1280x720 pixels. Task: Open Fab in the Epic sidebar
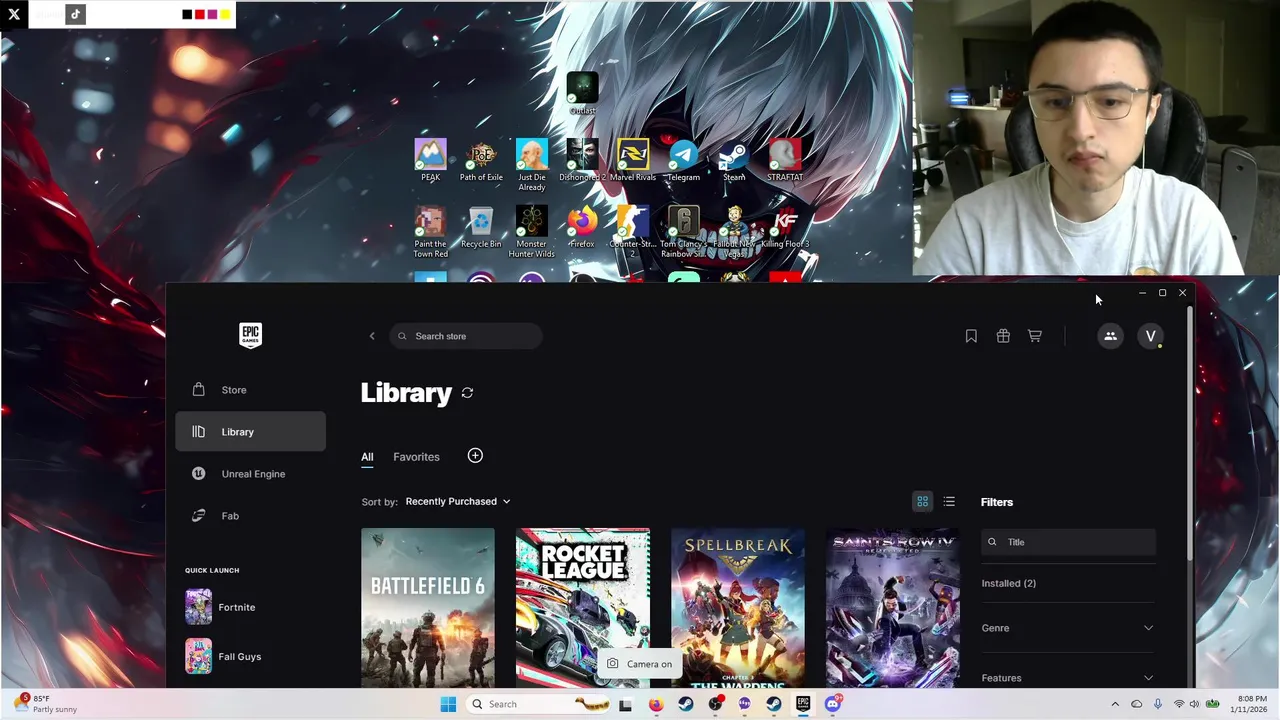click(250, 516)
